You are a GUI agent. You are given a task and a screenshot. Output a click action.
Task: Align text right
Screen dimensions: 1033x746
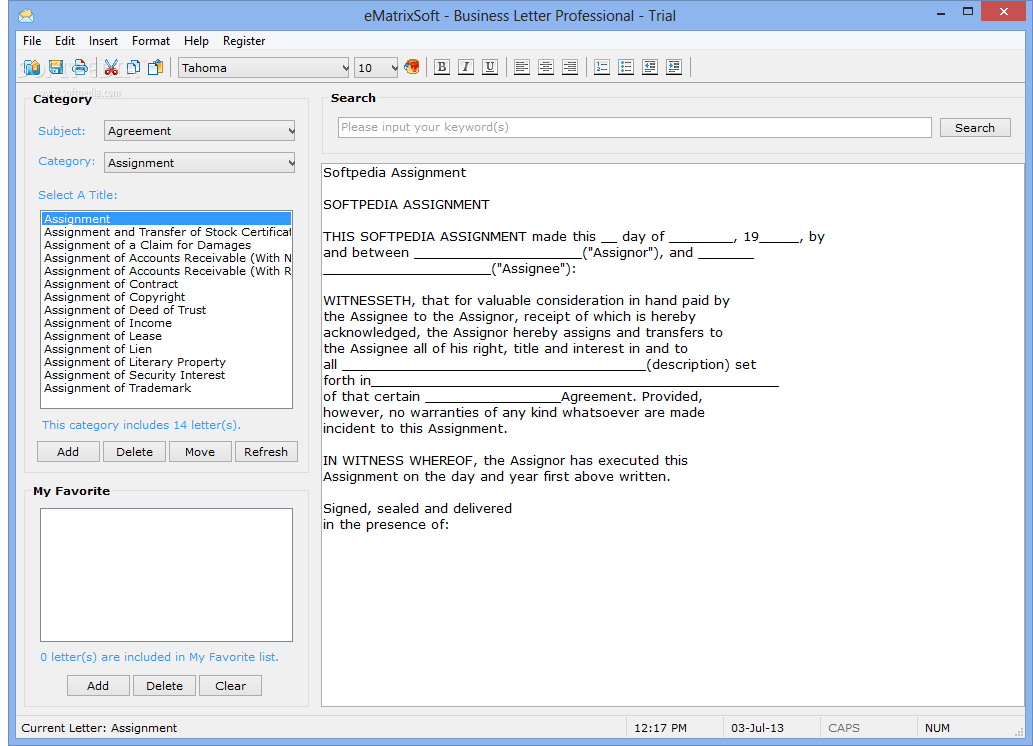[x=570, y=67]
